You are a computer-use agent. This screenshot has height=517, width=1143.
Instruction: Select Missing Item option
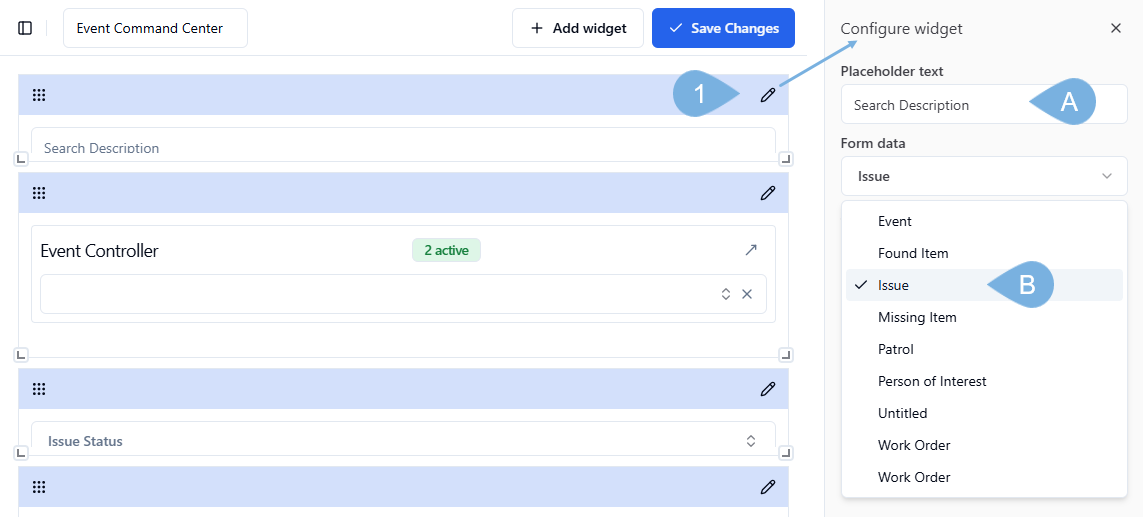tap(984, 317)
